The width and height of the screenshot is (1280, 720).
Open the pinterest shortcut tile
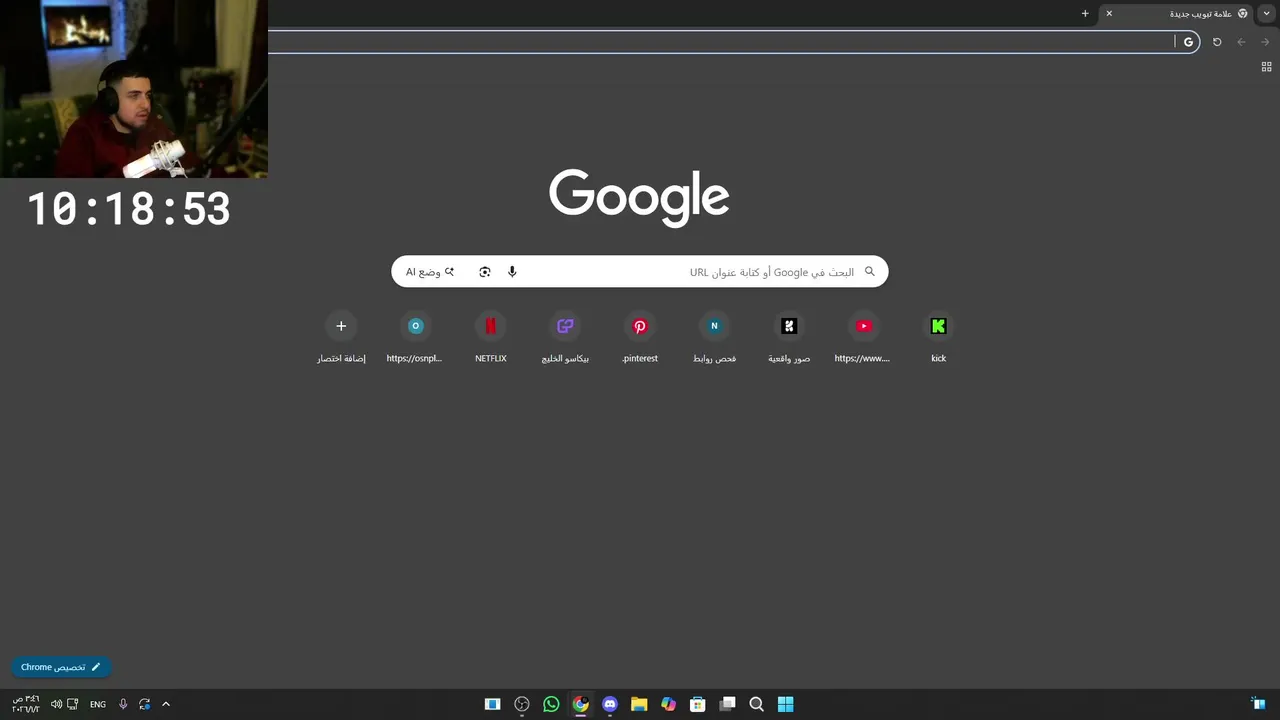640,339
